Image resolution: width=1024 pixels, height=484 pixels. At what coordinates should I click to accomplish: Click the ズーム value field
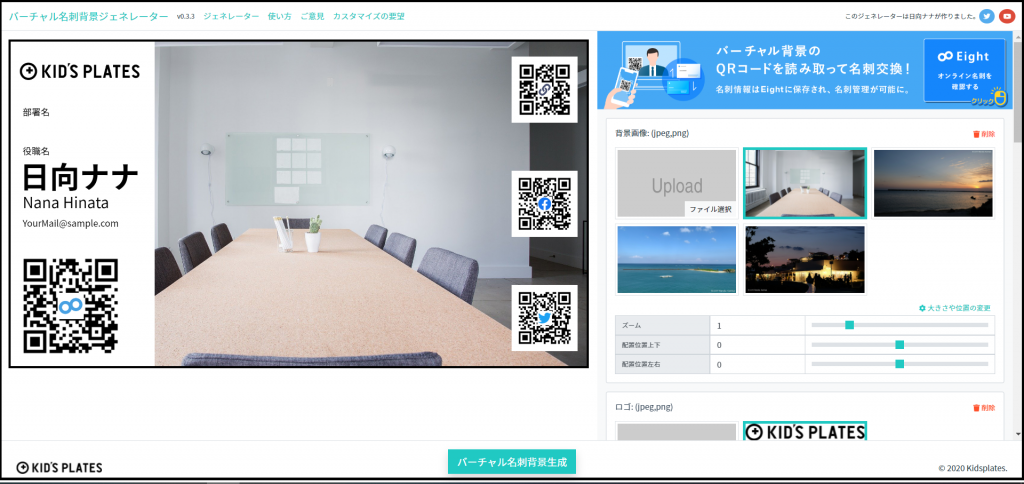[x=756, y=325]
